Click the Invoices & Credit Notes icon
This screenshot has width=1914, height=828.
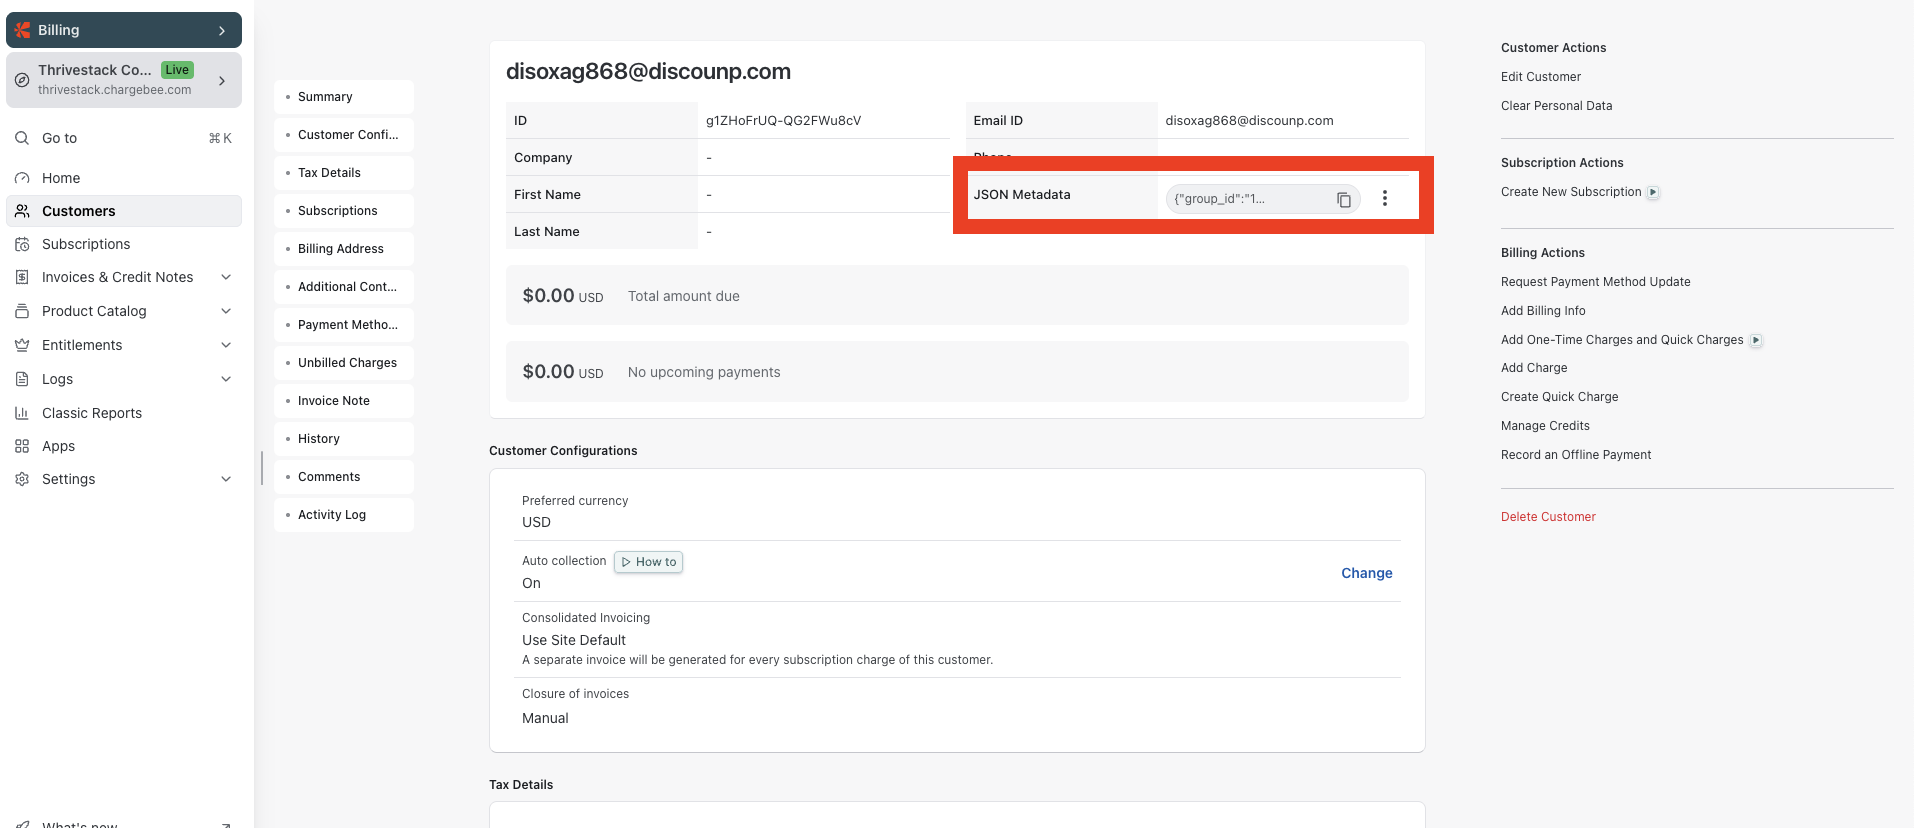pos(22,277)
